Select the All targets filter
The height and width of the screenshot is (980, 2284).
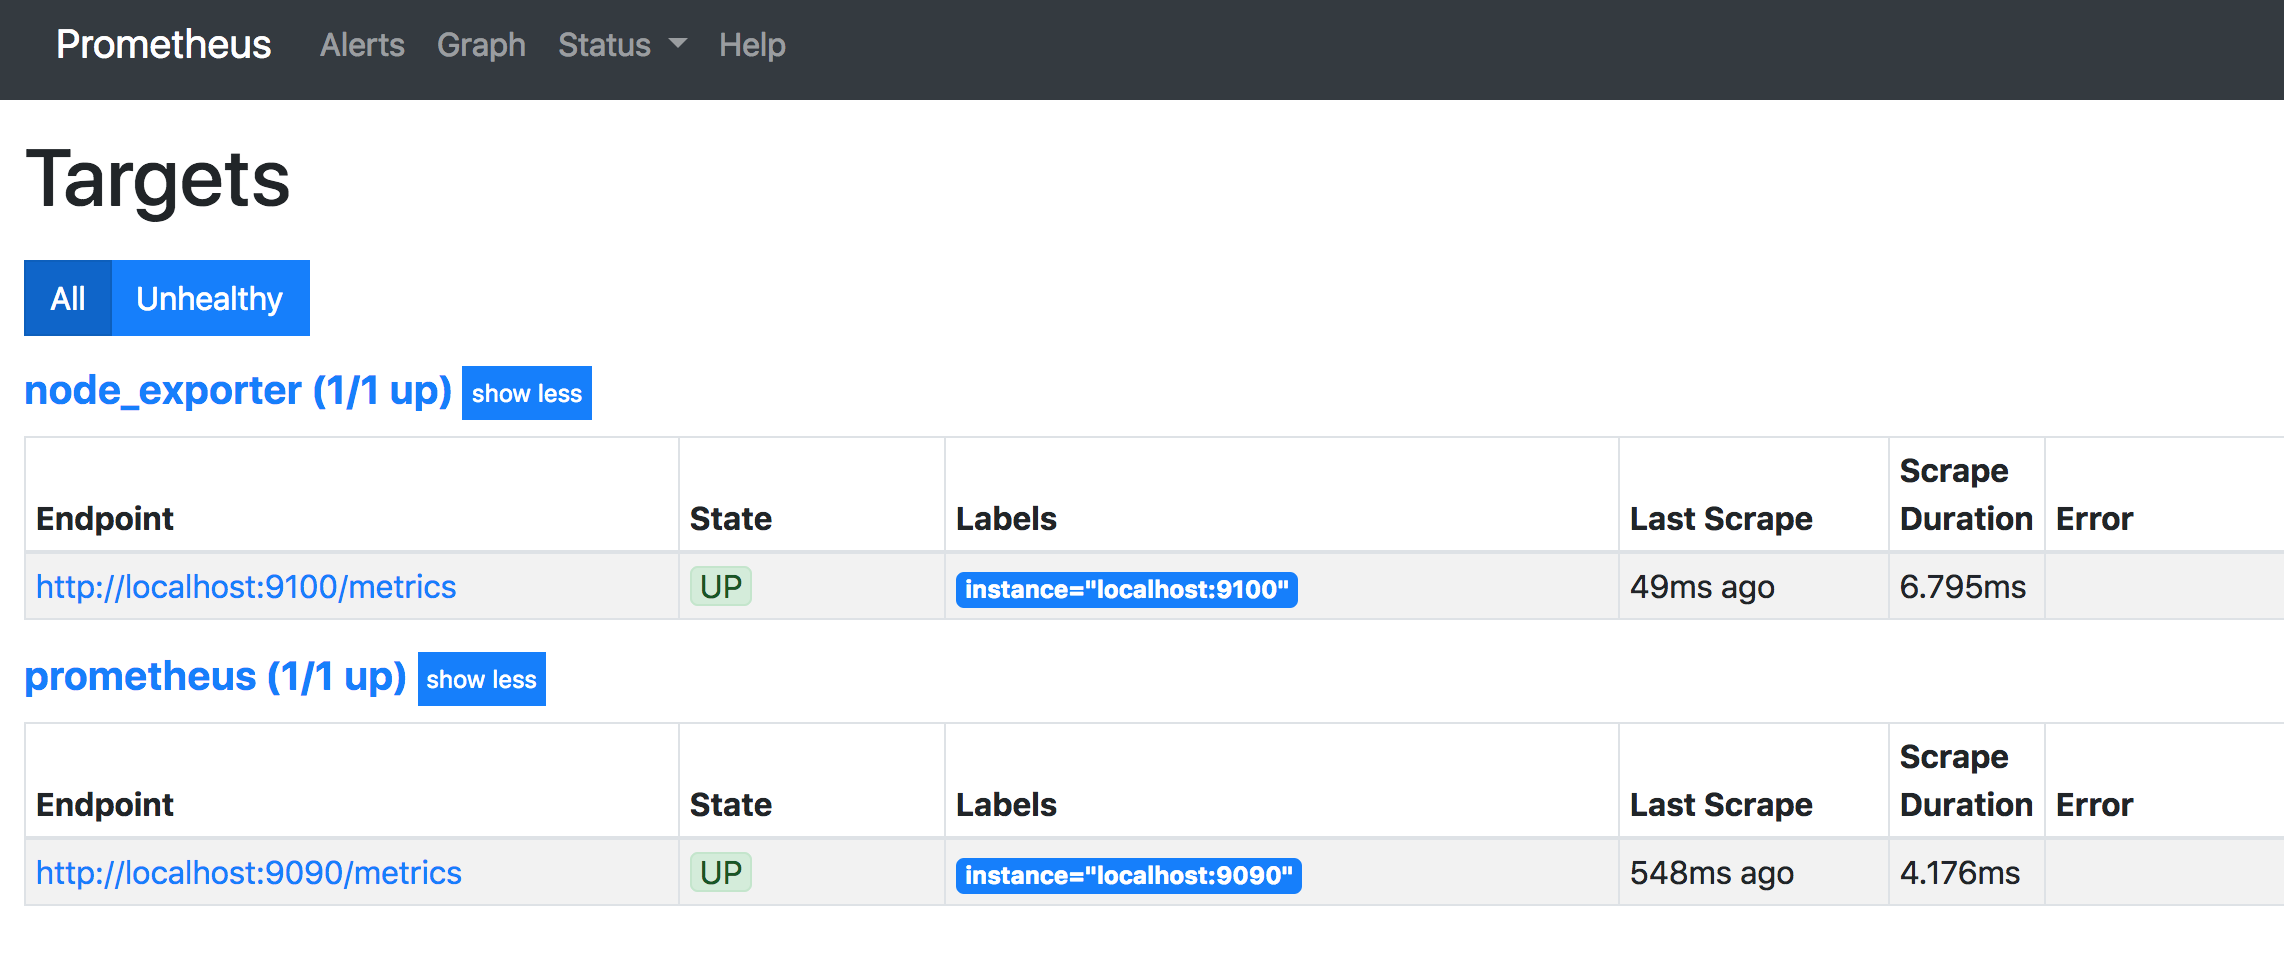pyautogui.click(x=68, y=298)
